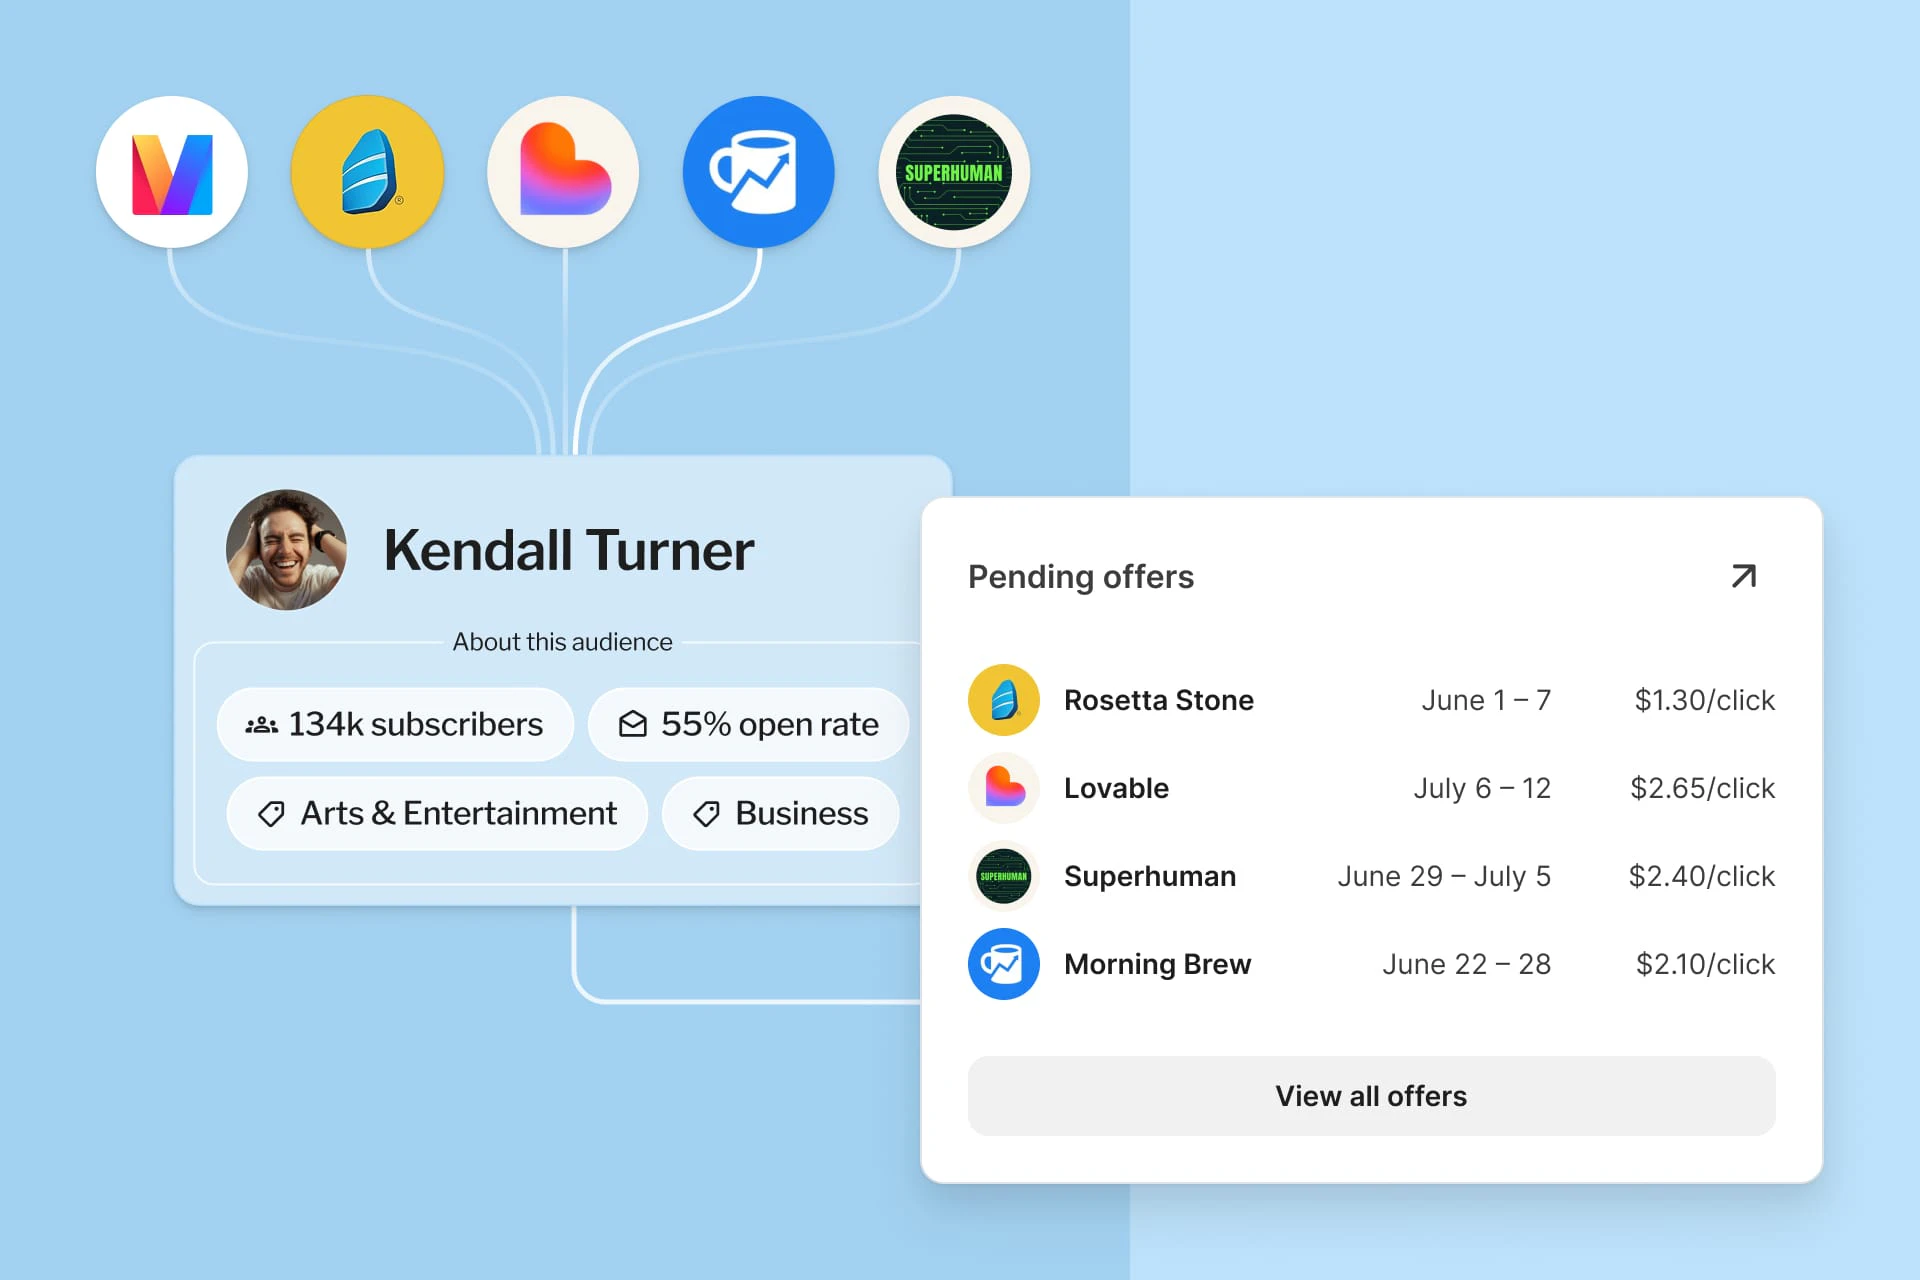The image size is (1920, 1280).
Task: Click the subscribers people icon
Action: coord(262,725)
